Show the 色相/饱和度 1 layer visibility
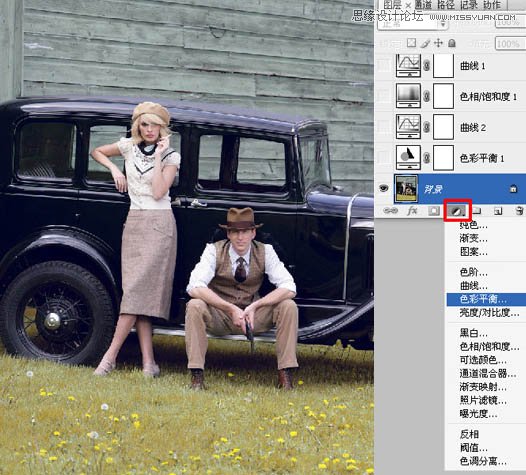Screen dimensions: 526x475 click(383, 96)
